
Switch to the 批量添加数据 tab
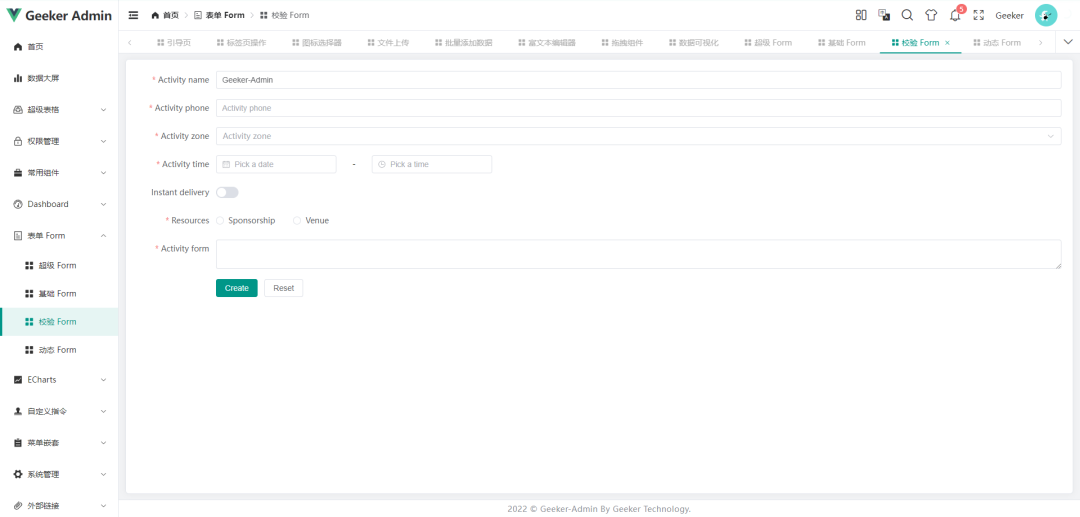pos(464,43)
